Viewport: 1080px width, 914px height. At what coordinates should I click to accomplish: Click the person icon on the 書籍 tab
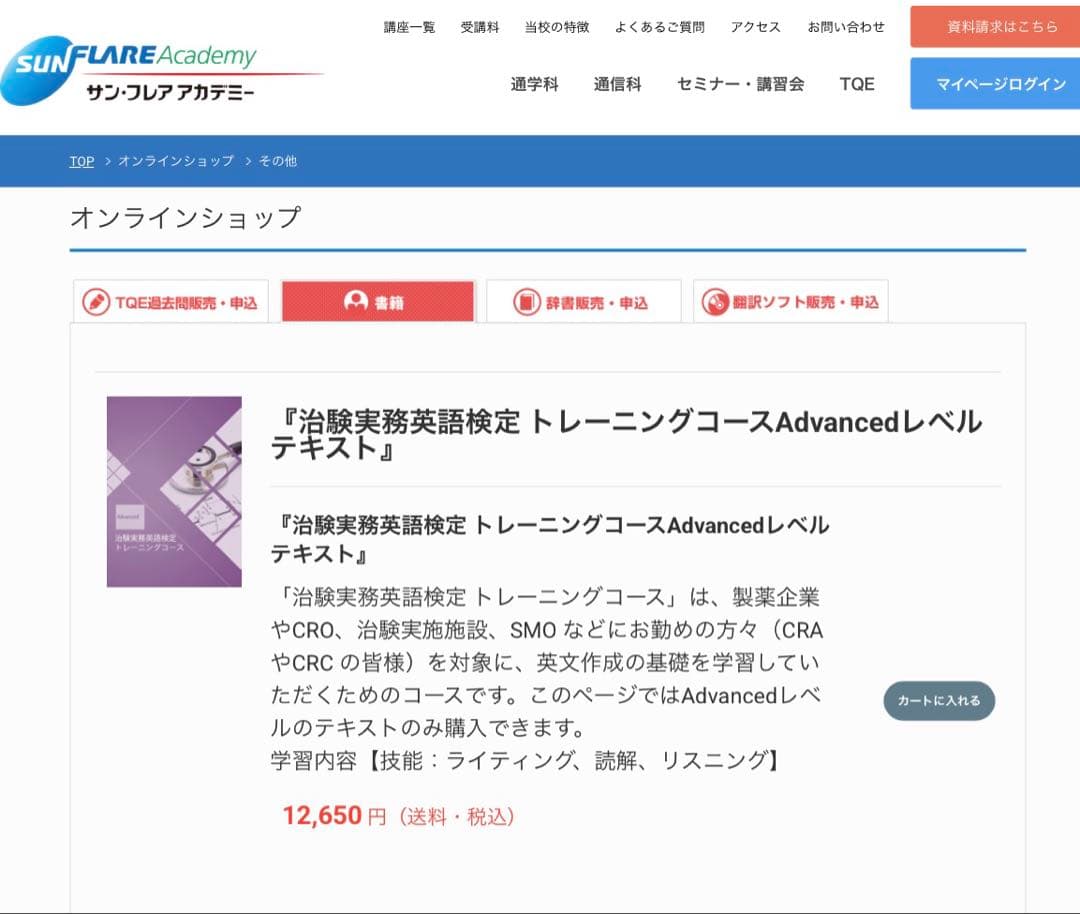click(356, 301)
